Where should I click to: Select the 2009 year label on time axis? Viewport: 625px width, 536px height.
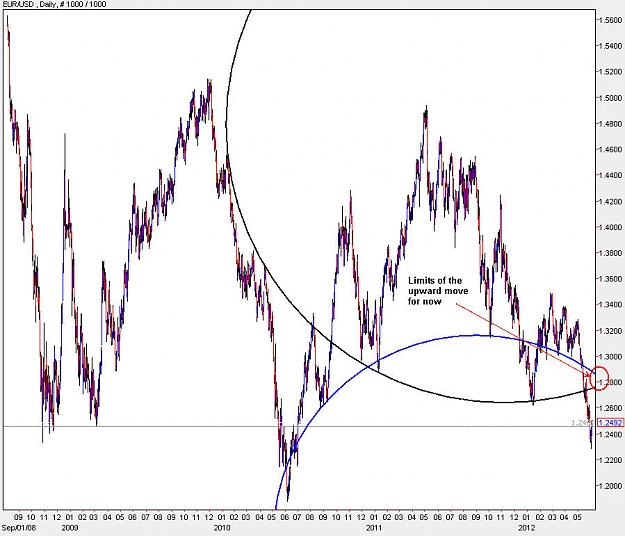70,528
